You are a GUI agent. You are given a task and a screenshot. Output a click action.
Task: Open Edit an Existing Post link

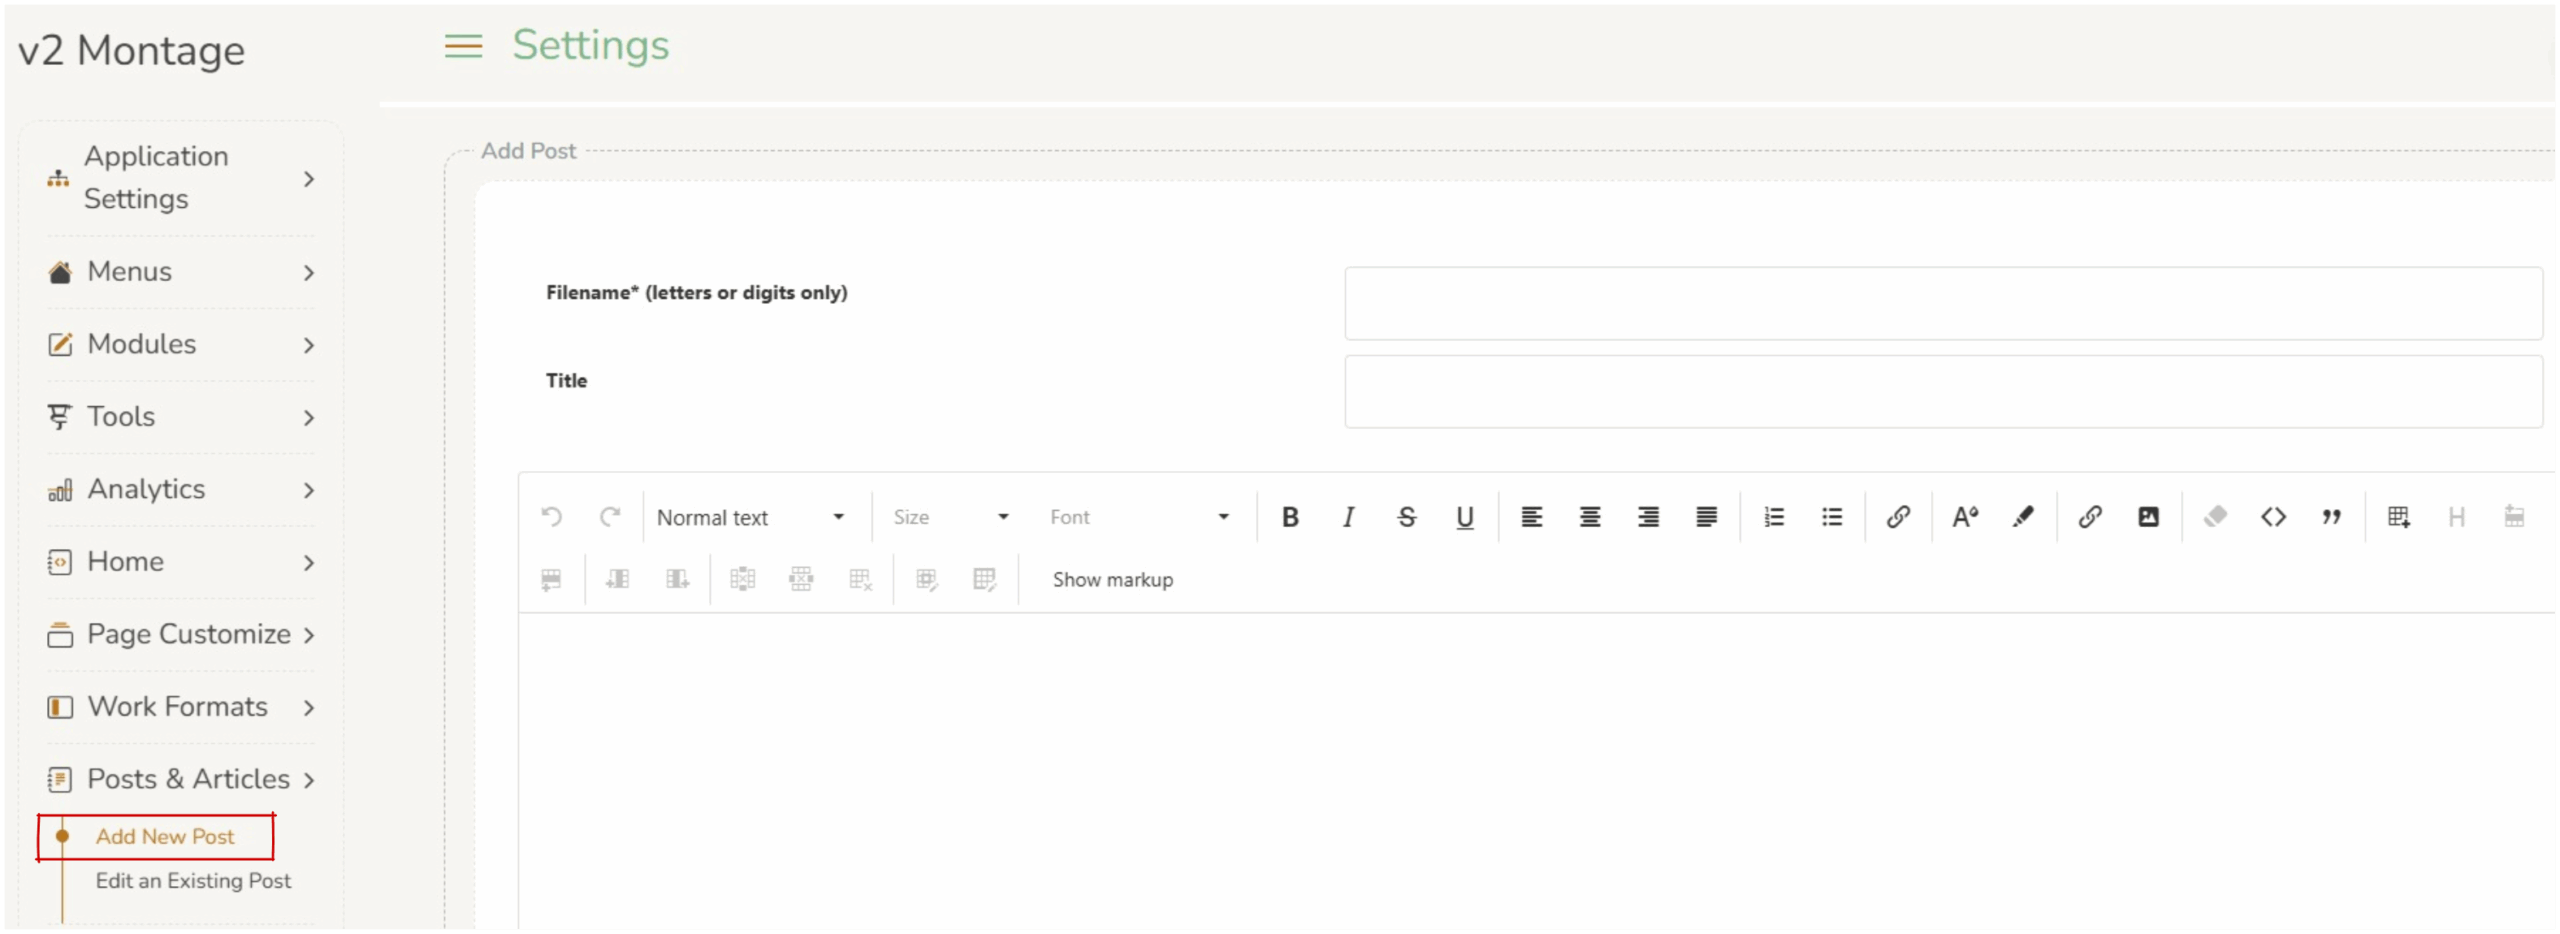pos(193,881)
